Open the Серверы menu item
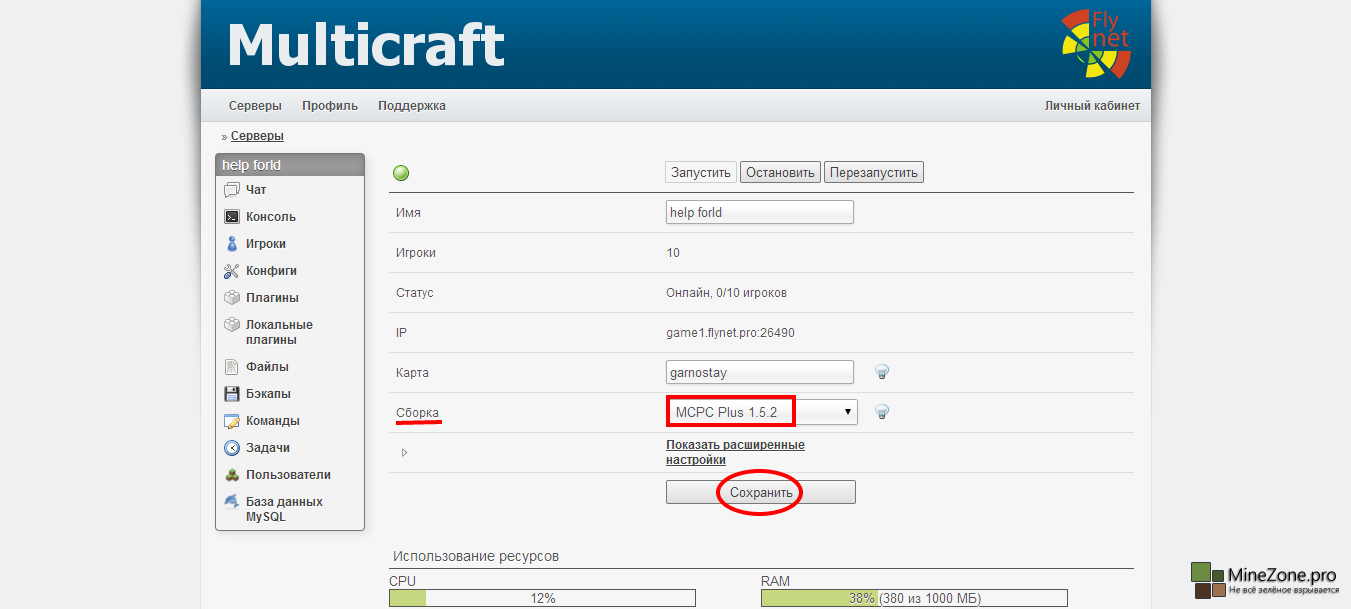This screenshot has height=609, width=1351. click(x=255, y=106)
